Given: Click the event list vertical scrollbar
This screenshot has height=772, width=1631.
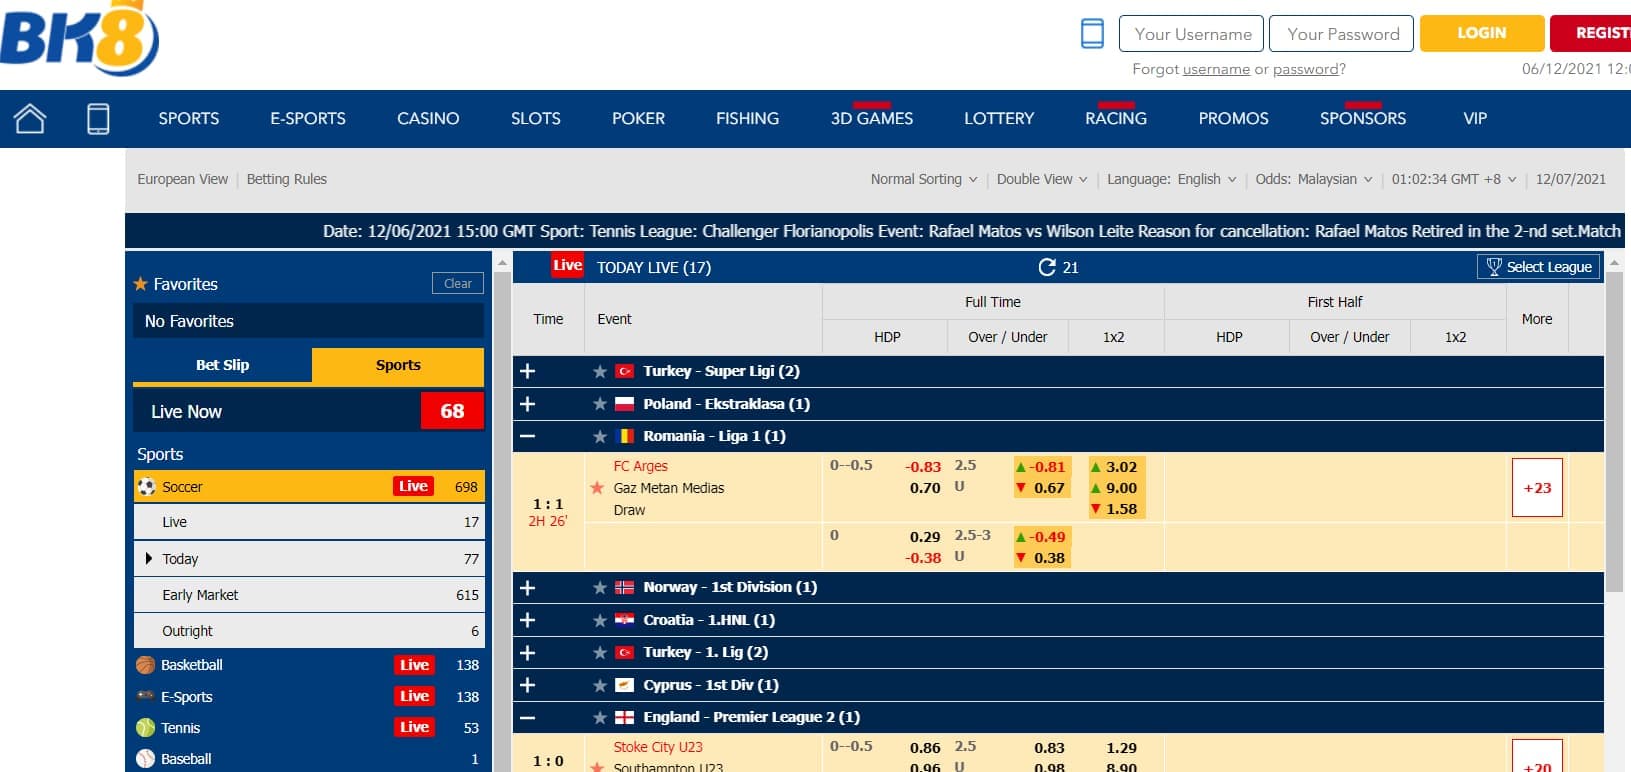Looking at the screenshot, I should (1614, 430).
